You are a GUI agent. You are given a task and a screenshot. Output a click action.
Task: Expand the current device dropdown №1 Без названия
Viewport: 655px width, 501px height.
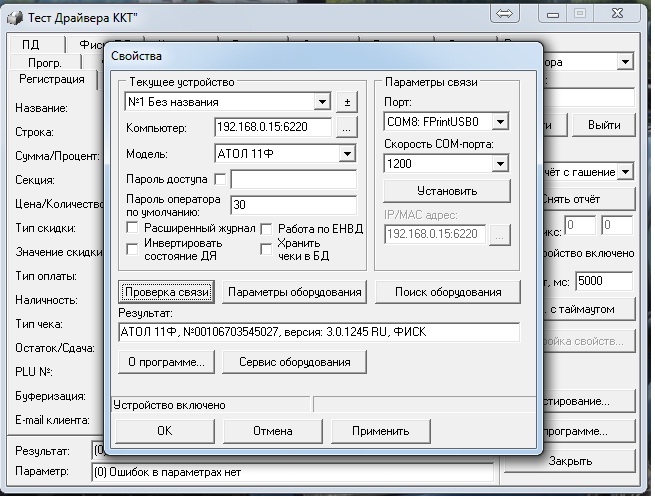click(322, 102)
